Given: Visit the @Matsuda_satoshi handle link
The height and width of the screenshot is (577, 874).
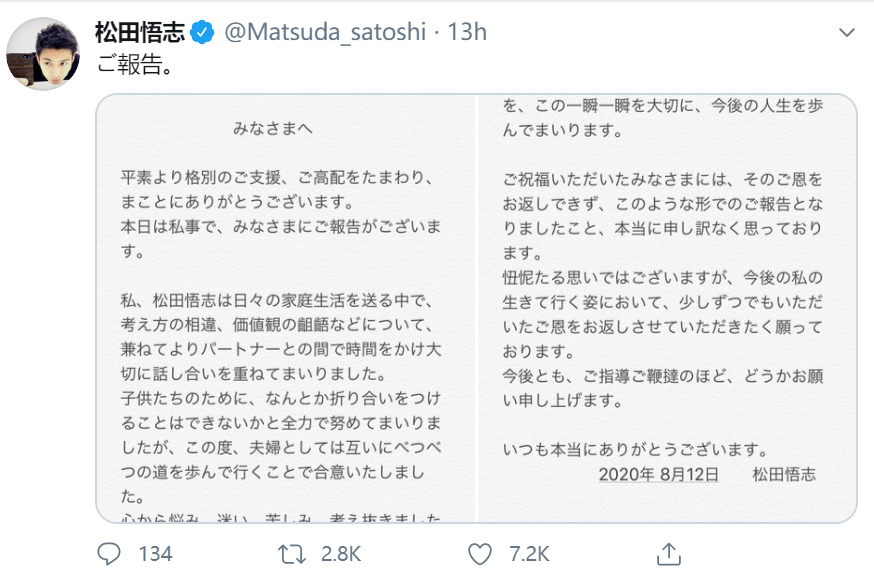Looking at the screenshot, I should click(x=326, y=32).
